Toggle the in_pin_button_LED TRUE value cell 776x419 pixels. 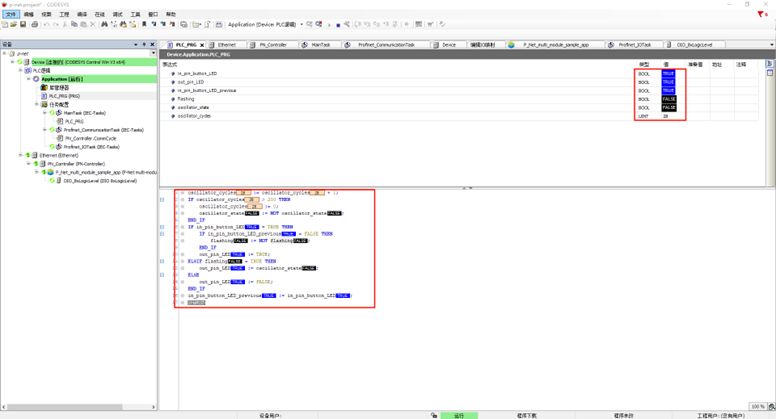coord(668,74)
